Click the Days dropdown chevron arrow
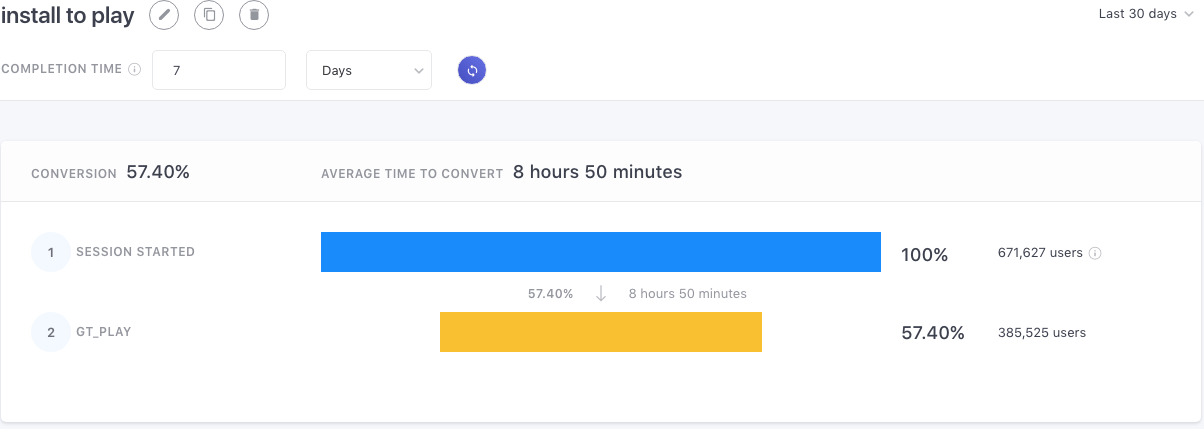 point(418,71)
